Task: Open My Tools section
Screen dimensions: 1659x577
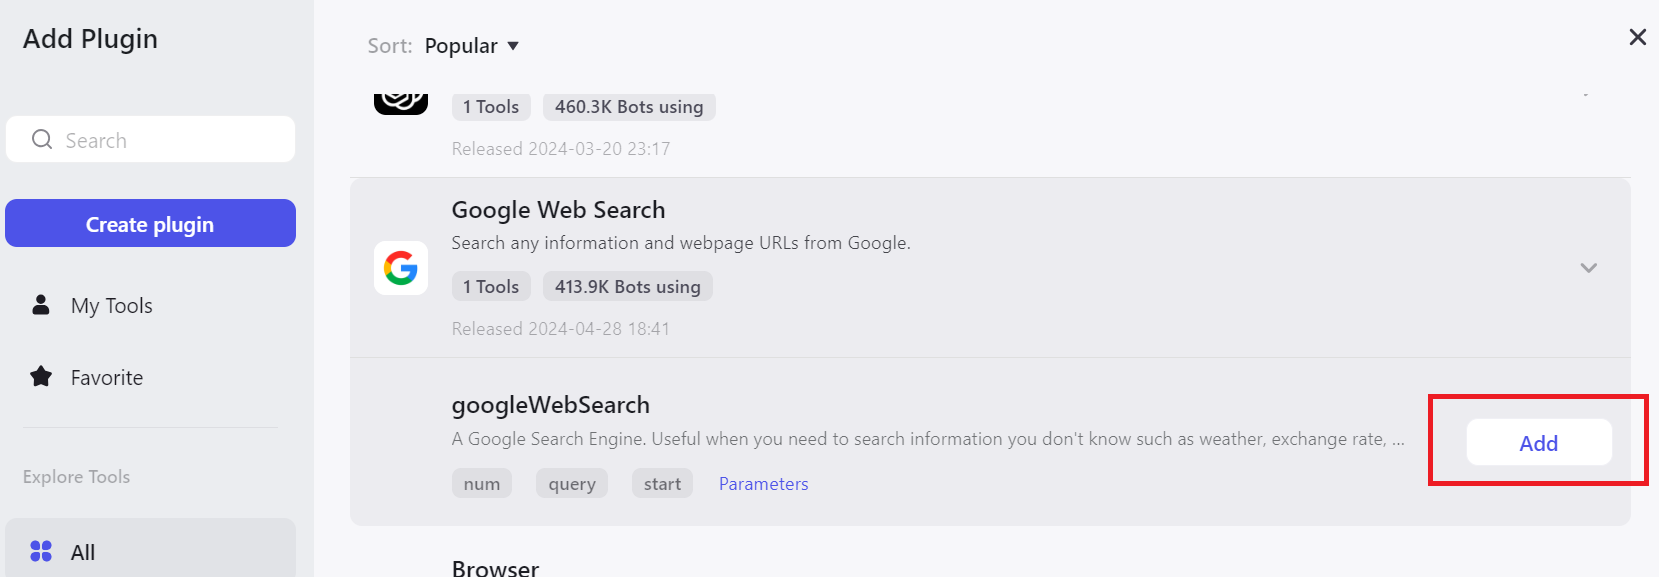Action: tap(111, 306)
